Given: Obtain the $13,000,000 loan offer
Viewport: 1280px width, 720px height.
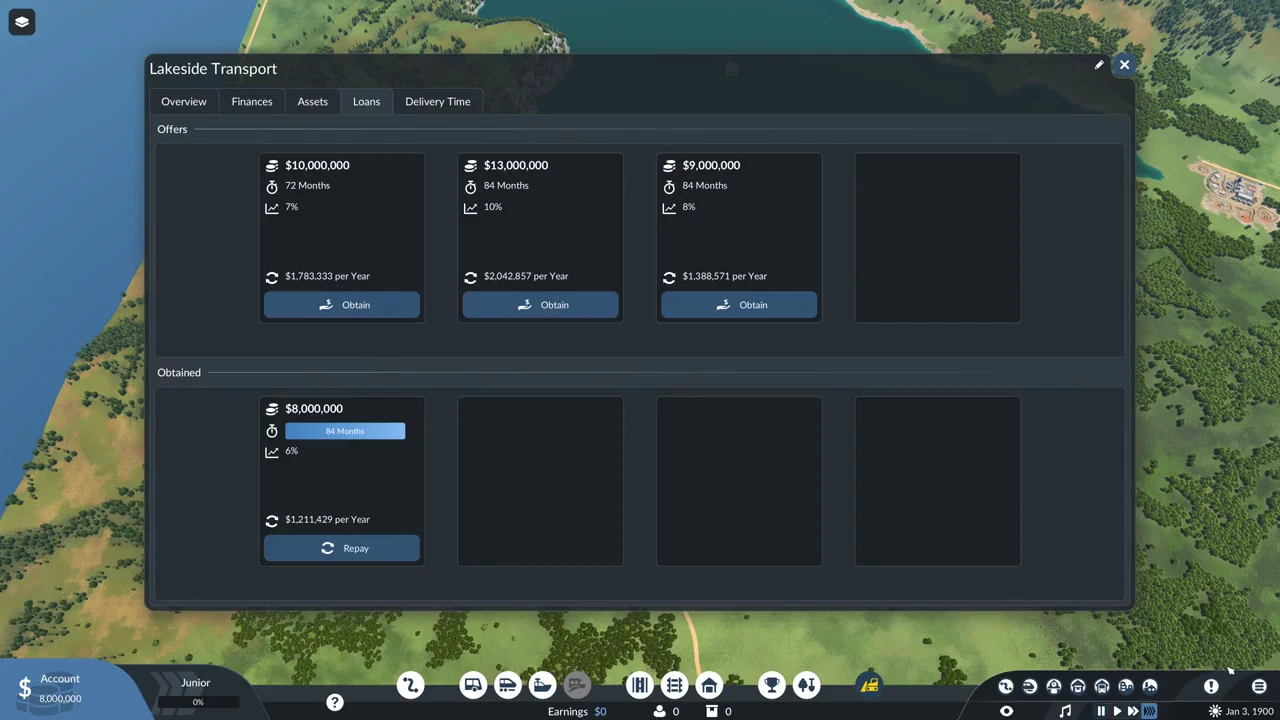Looking at the screenshot, I should tap(541, 305).
